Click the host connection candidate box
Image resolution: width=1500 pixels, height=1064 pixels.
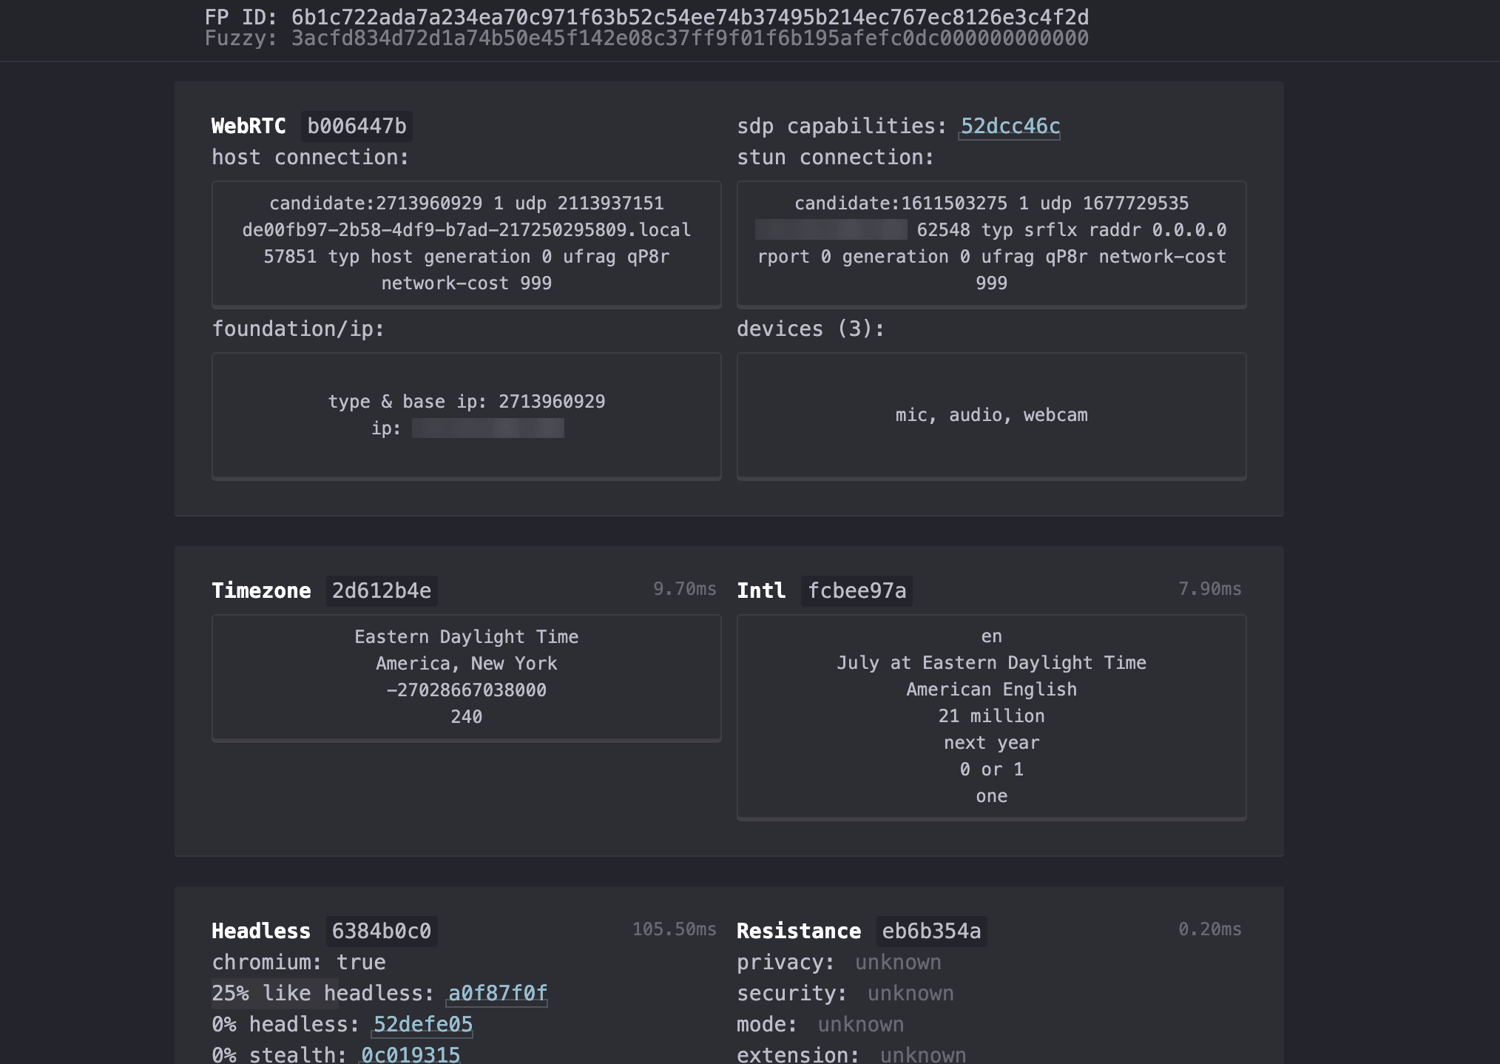click(466, 243)
